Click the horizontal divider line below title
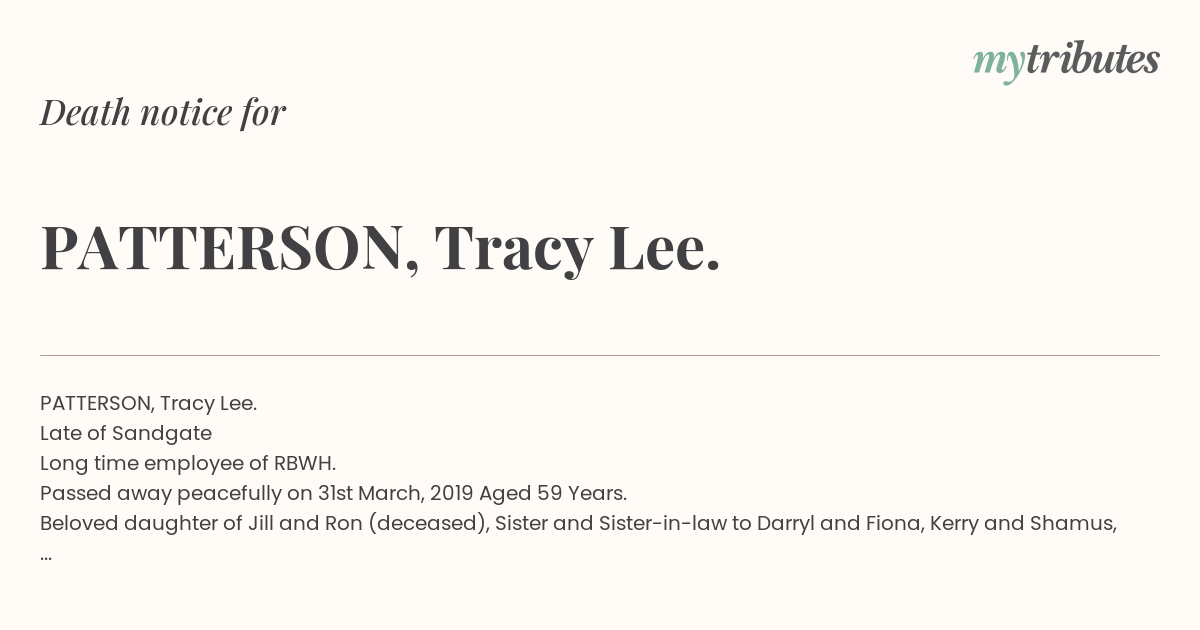 click(x=600, y=355)
